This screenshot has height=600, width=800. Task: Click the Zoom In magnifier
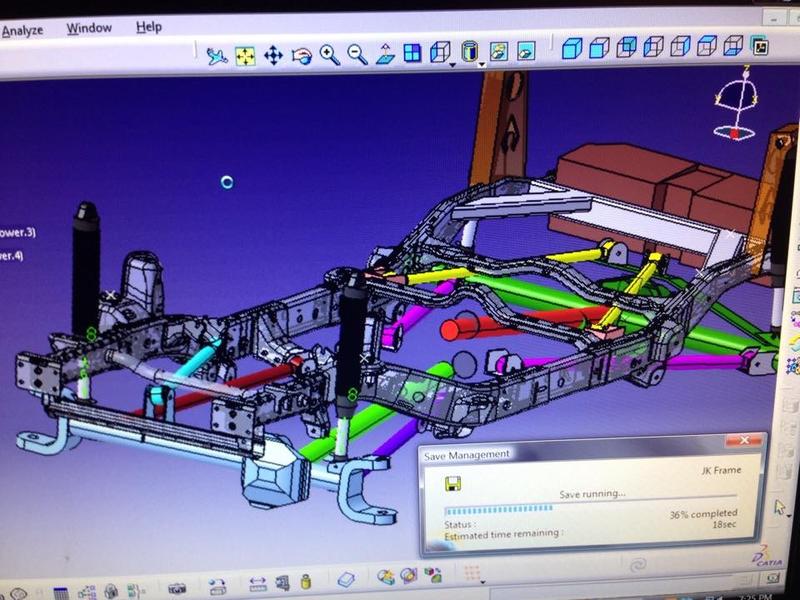(x=329, y=54)
